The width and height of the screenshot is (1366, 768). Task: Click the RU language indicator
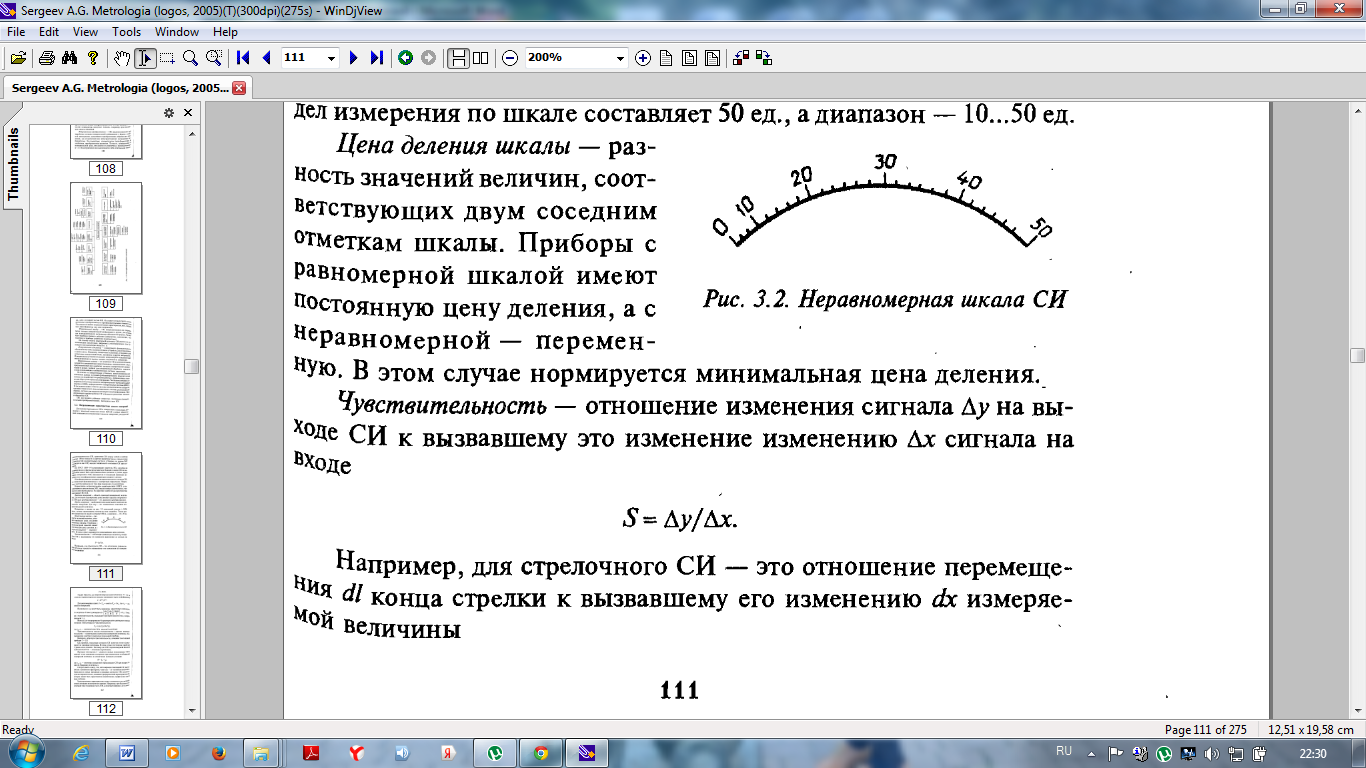(x=1064, y=751)
